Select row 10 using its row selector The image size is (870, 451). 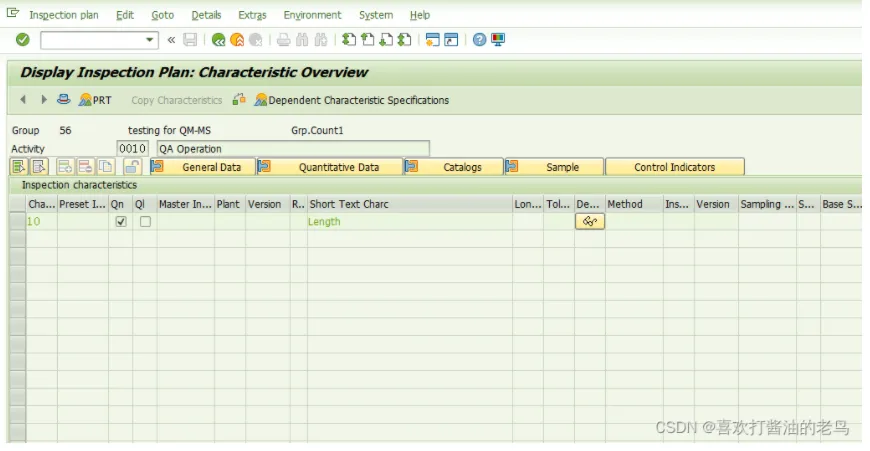pyautogui.click(x=18, y=221)
